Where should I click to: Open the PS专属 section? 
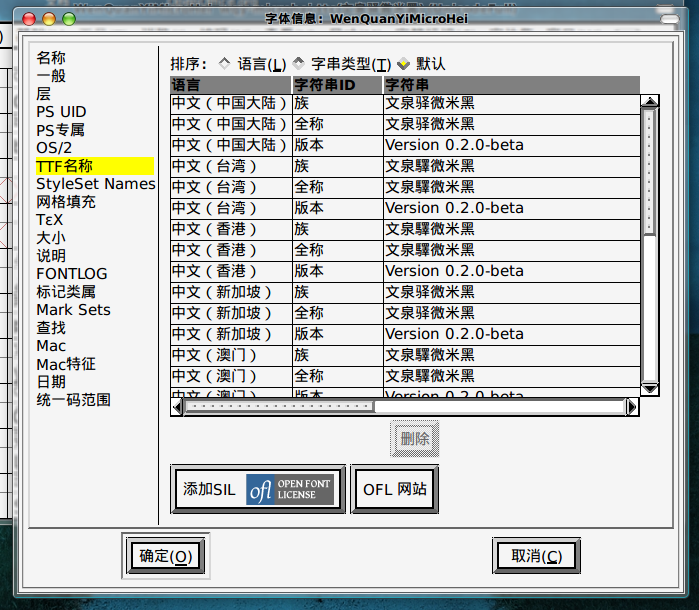coord(60,130)
